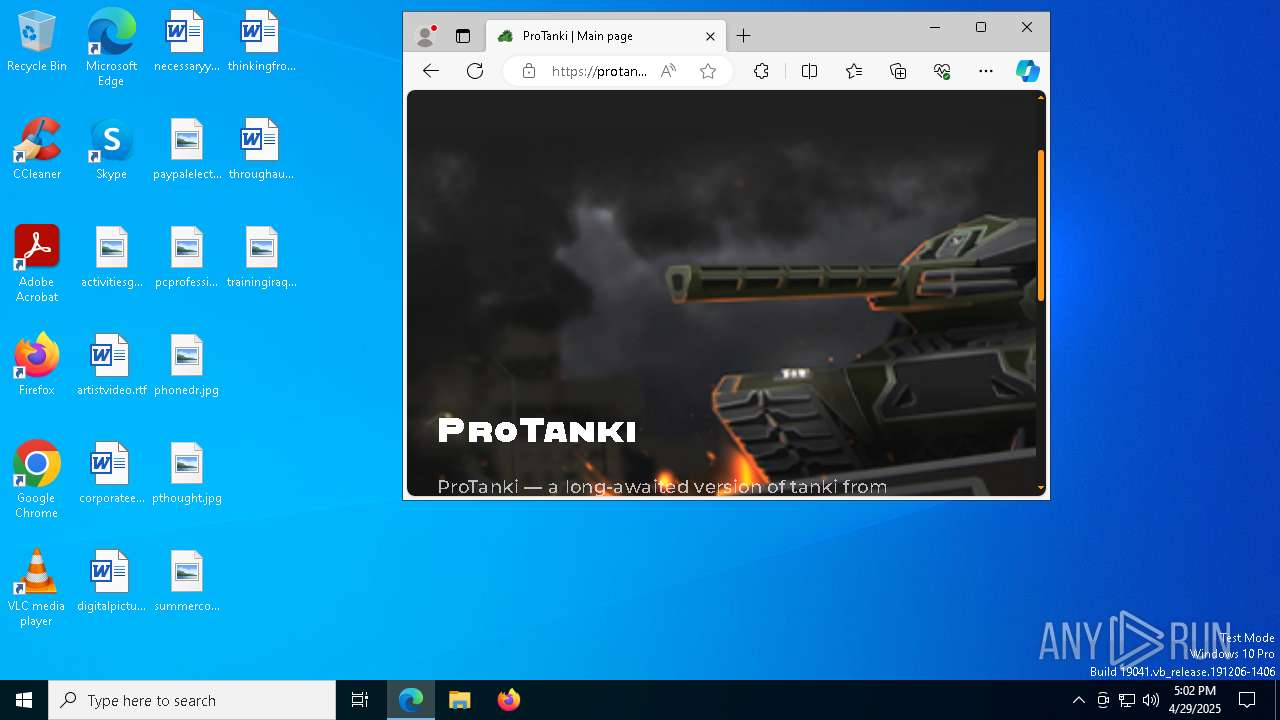Open the Edge profile icon
Viewport: 1280px width, 720px height.
(x=426, y=36)
